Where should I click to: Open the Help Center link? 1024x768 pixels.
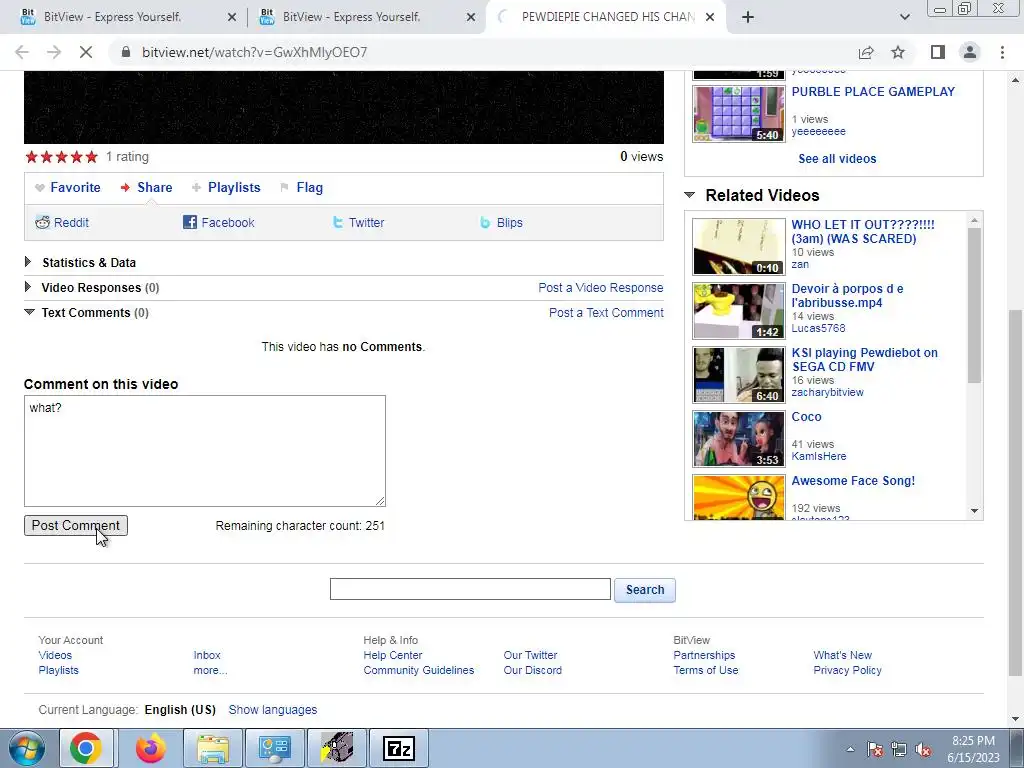point(392,655)
